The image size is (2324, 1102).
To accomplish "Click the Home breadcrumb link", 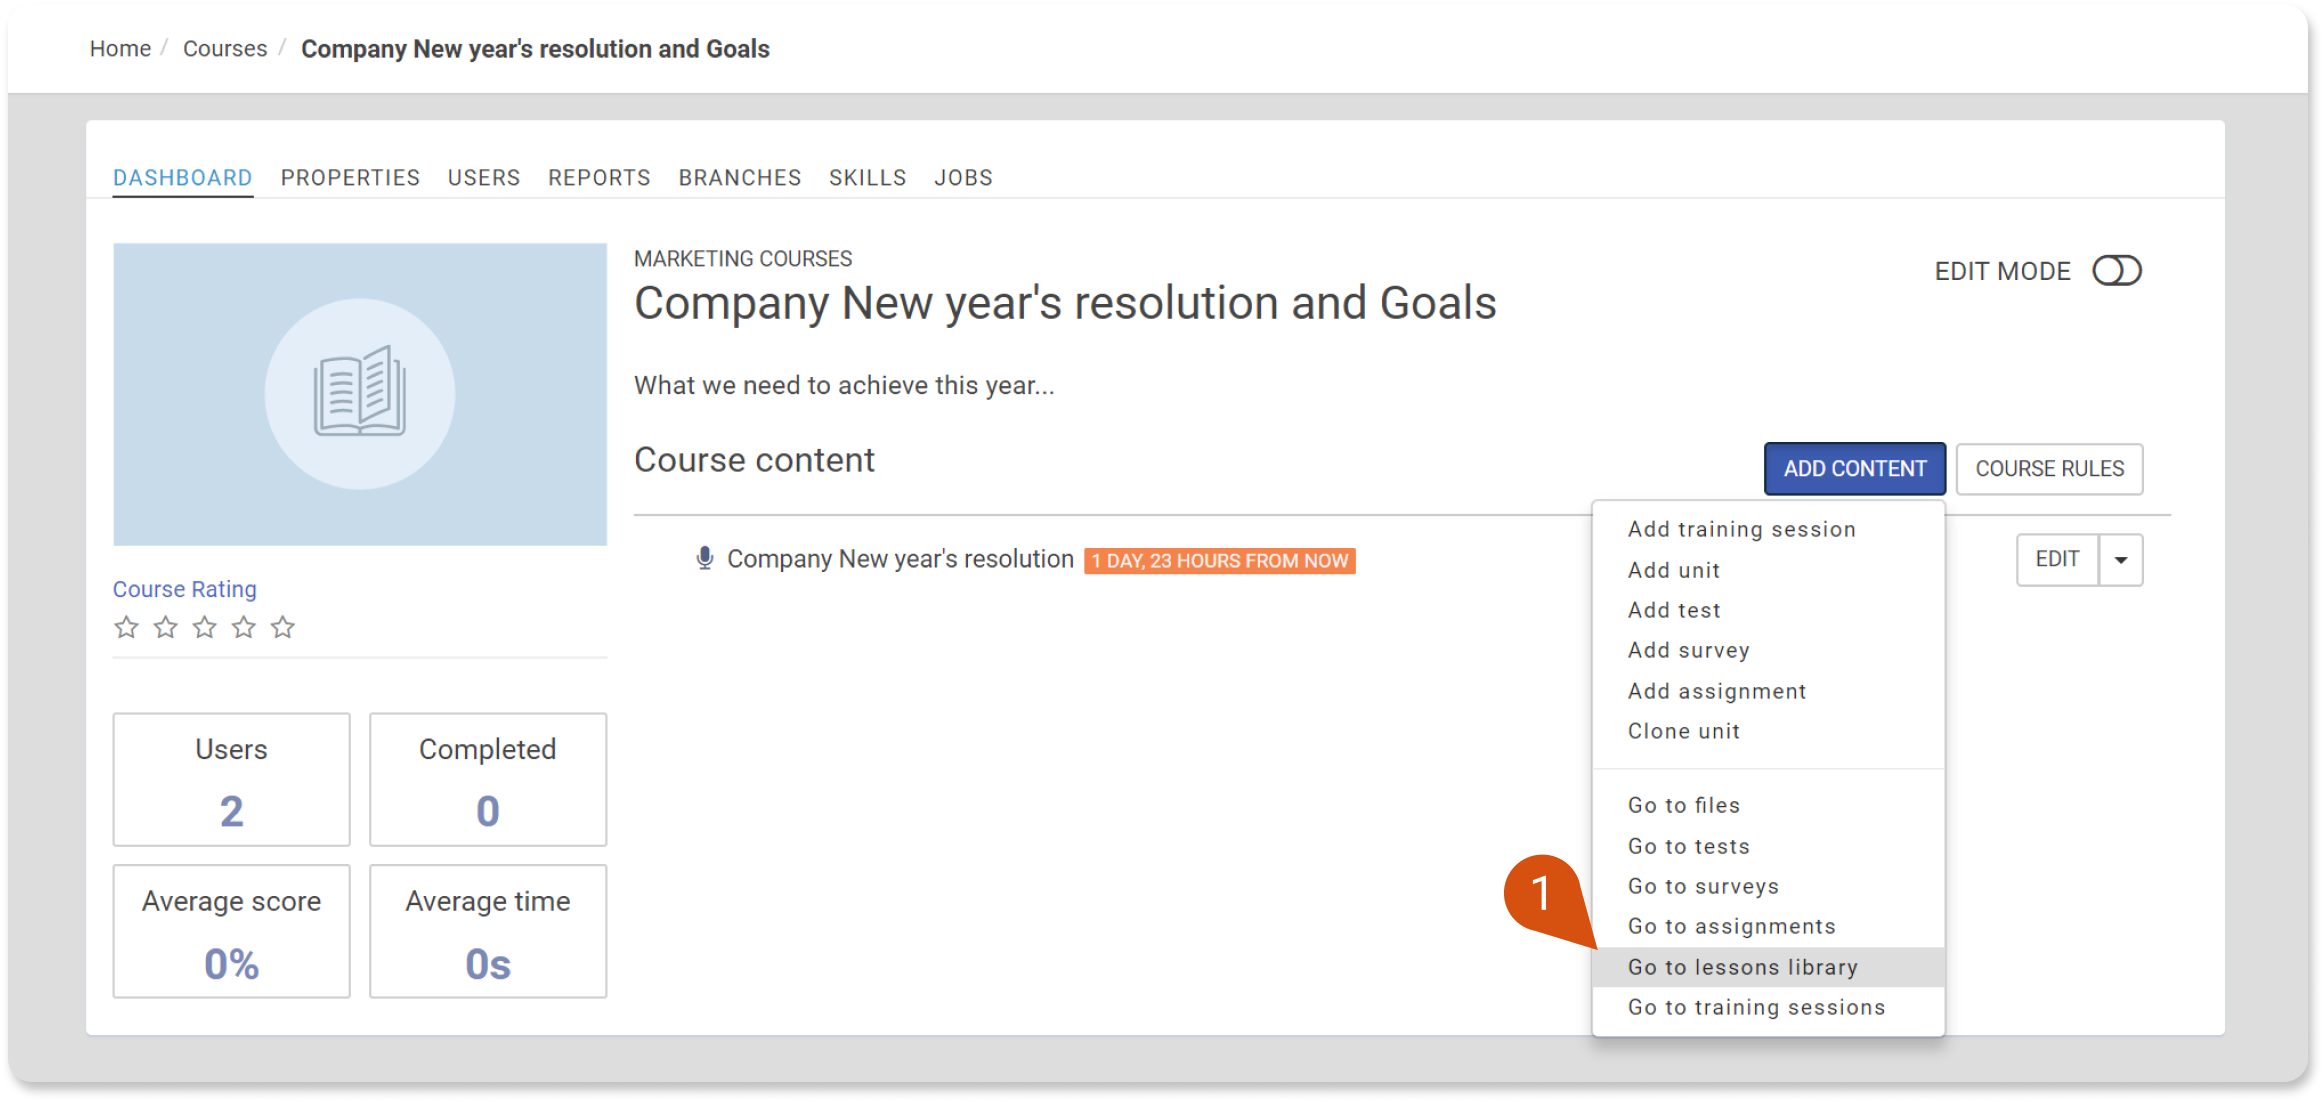I will [x=120, y=49].
